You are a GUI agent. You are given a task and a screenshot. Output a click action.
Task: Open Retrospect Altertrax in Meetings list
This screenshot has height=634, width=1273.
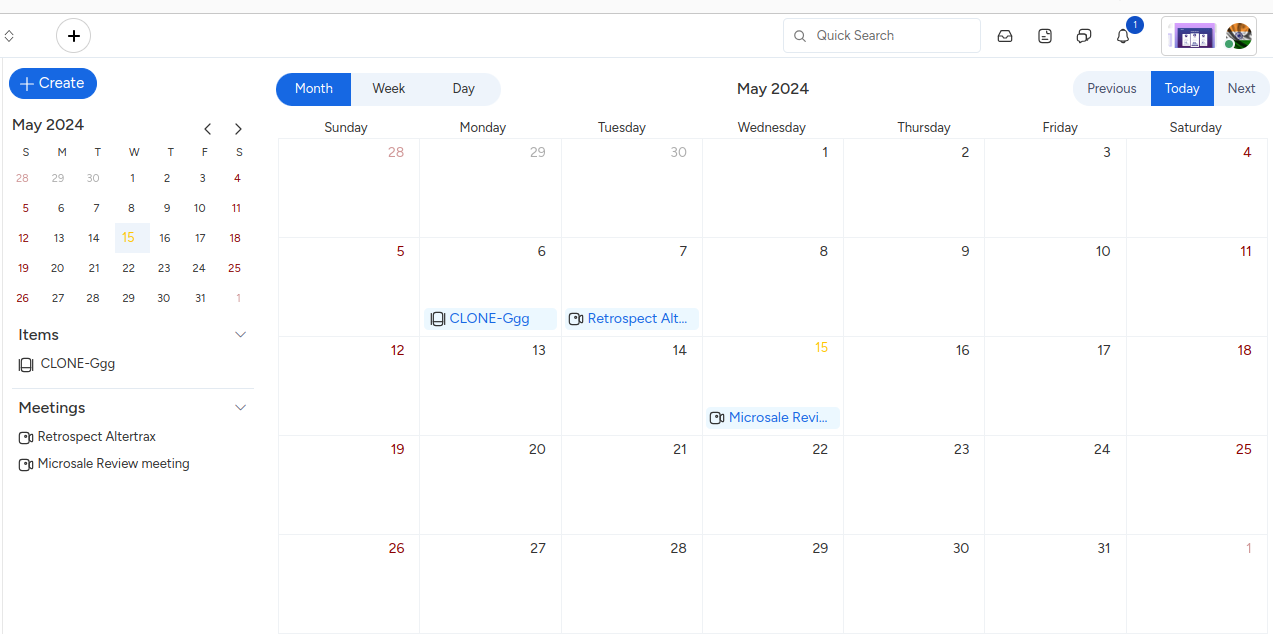tap(96, 437)
